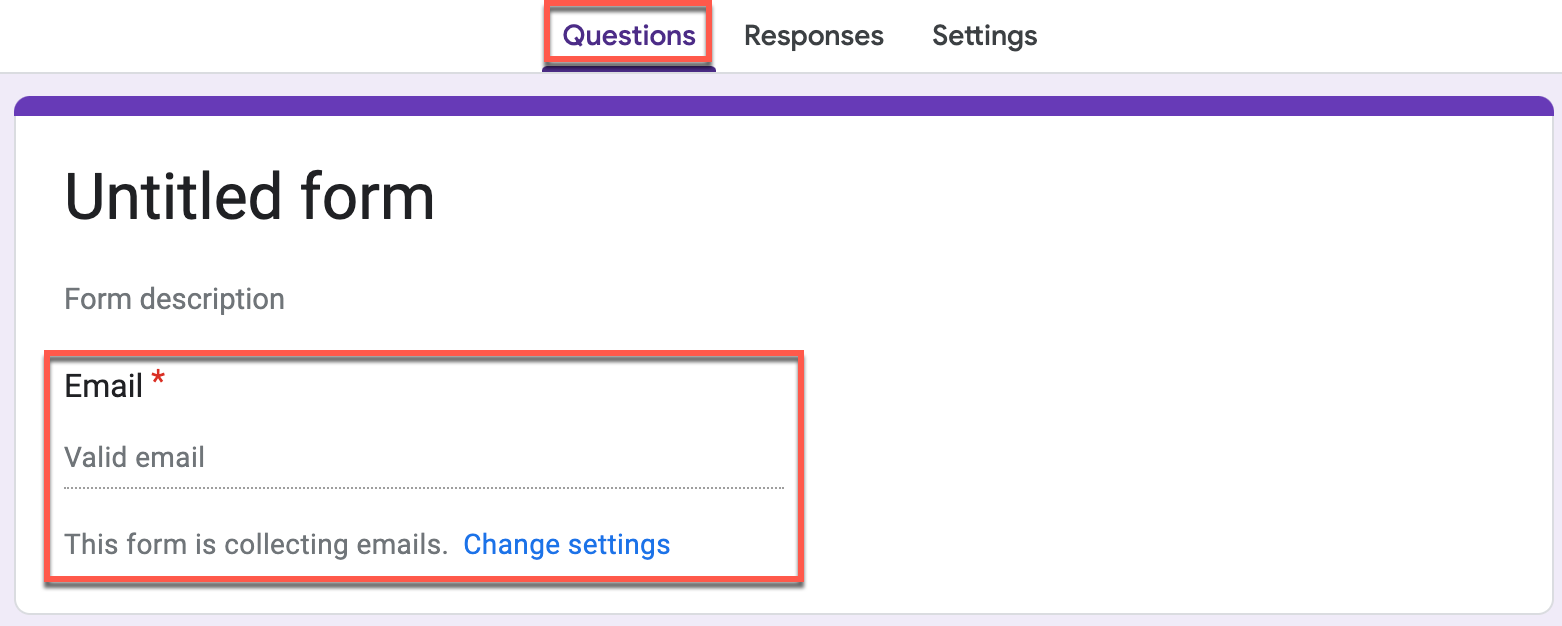Click the blank tab bar left of Questions

click(x=270, y=36)
